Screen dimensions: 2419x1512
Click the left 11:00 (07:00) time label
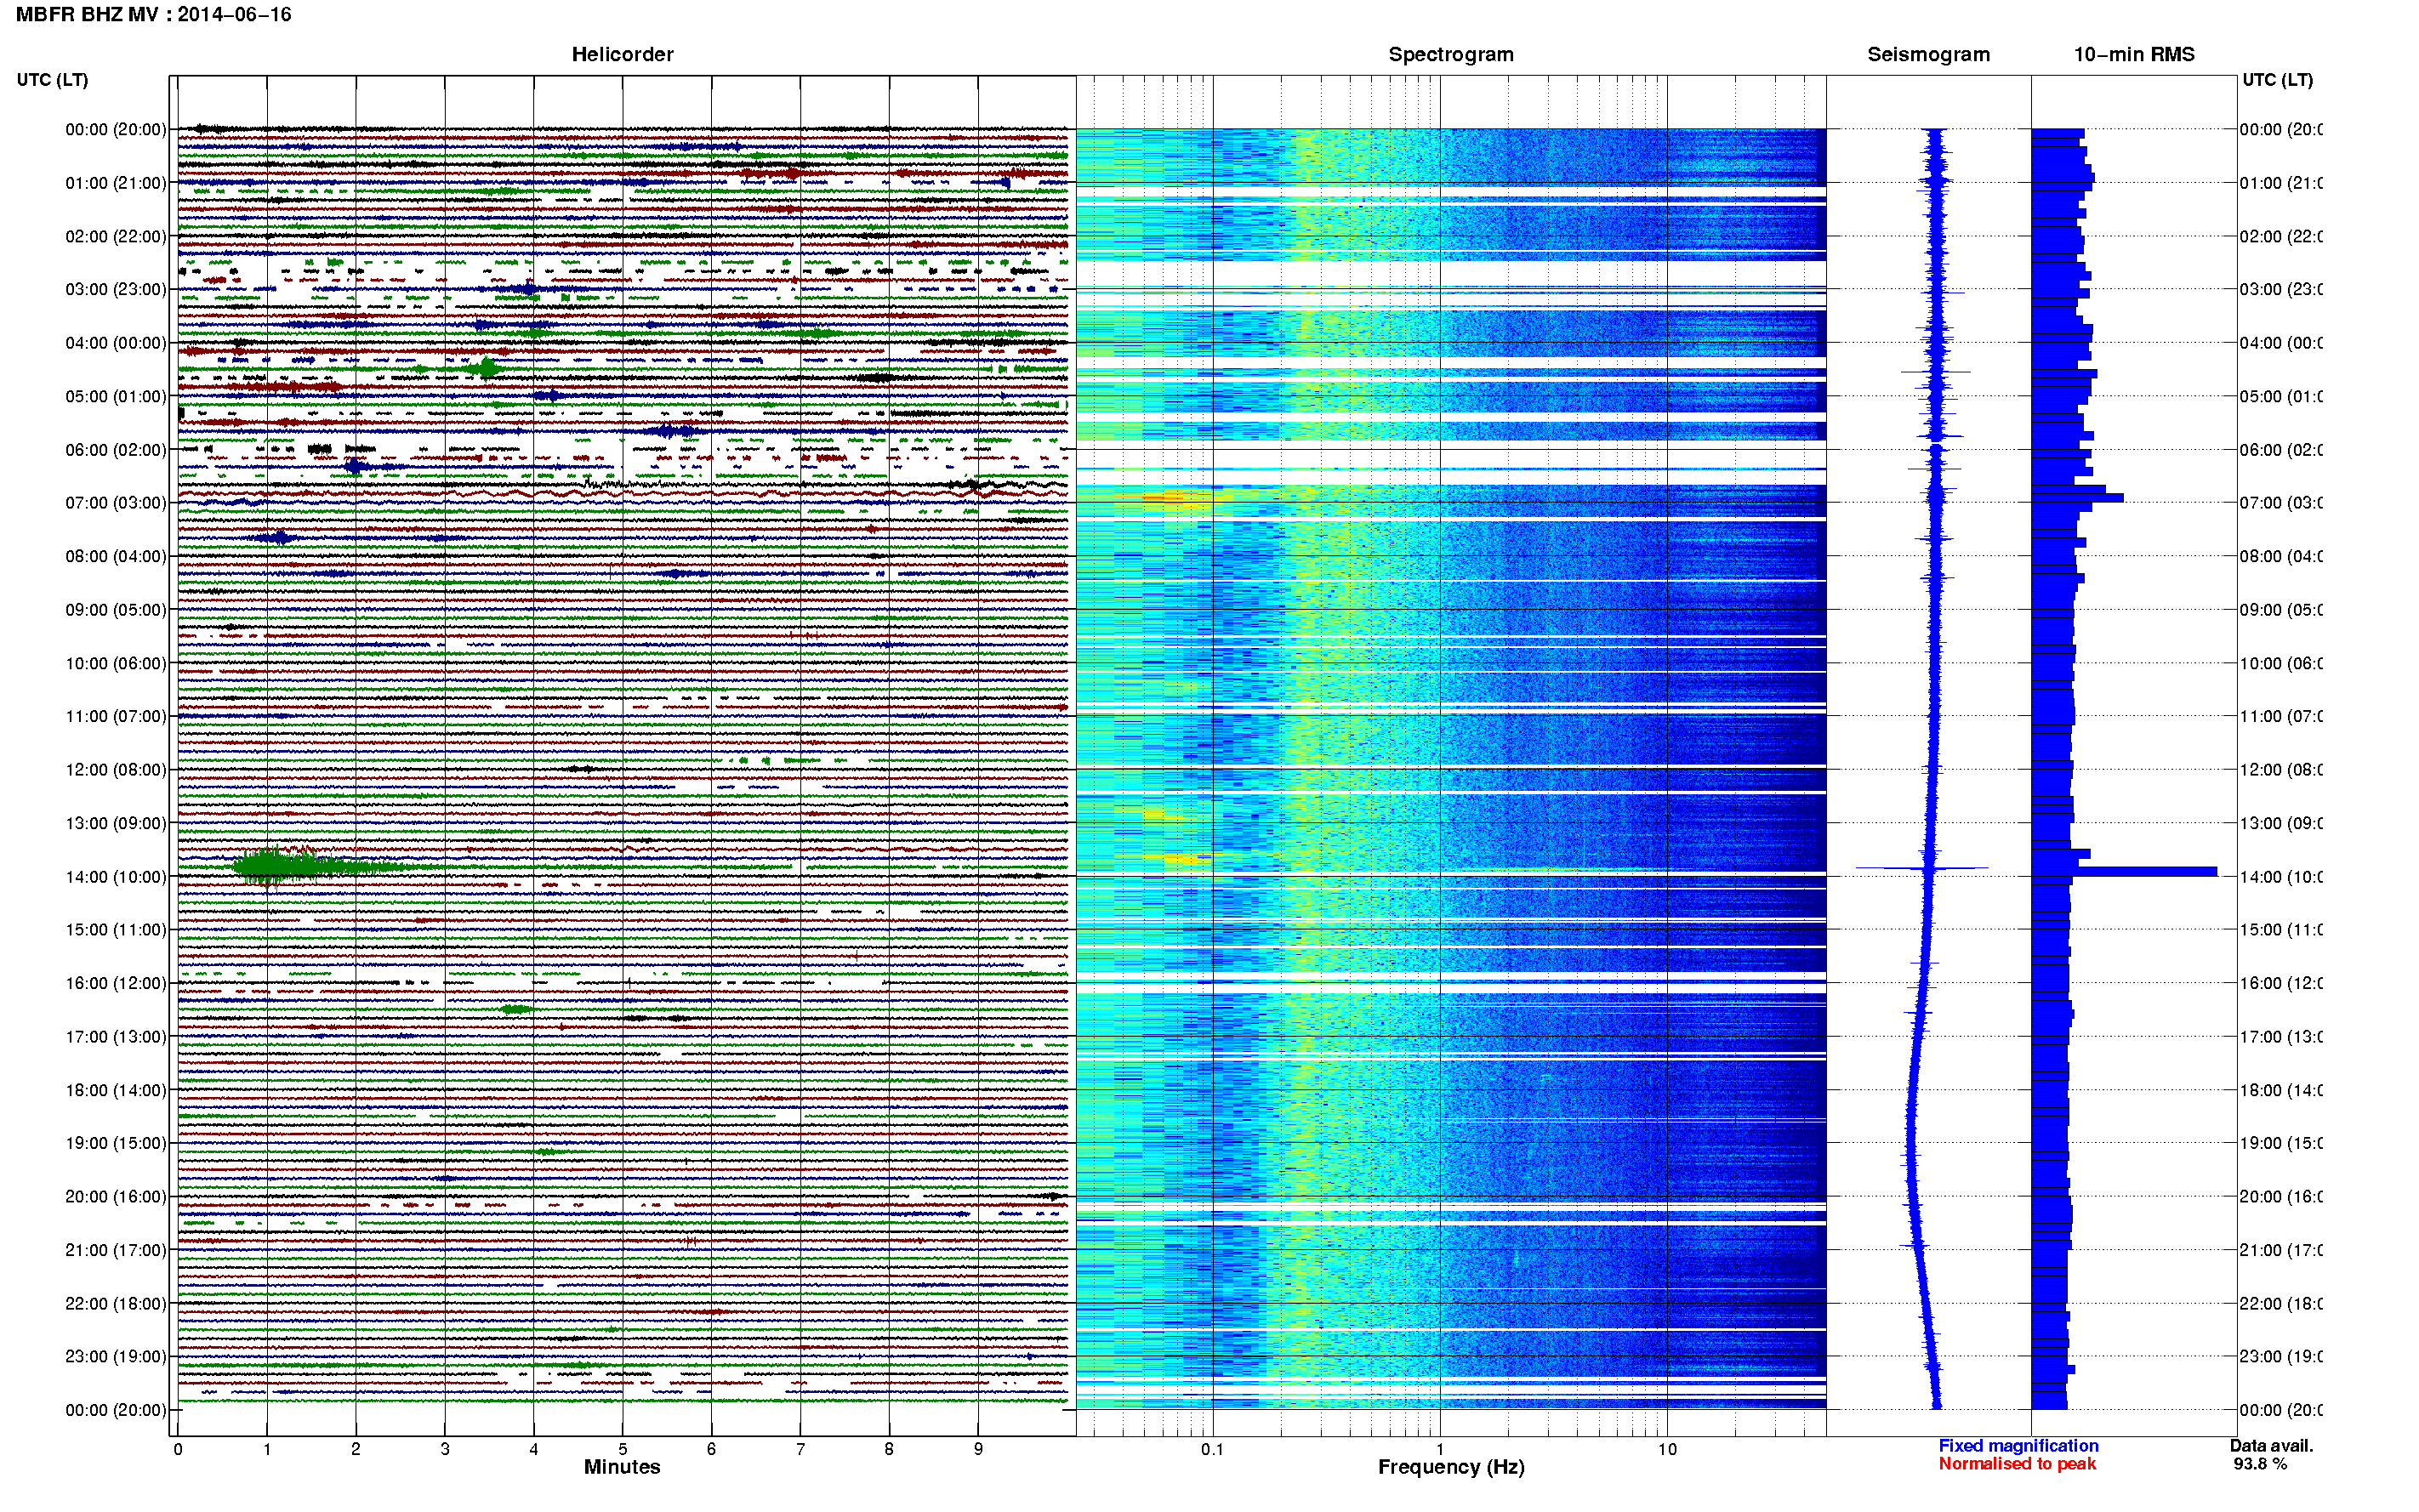116,716
